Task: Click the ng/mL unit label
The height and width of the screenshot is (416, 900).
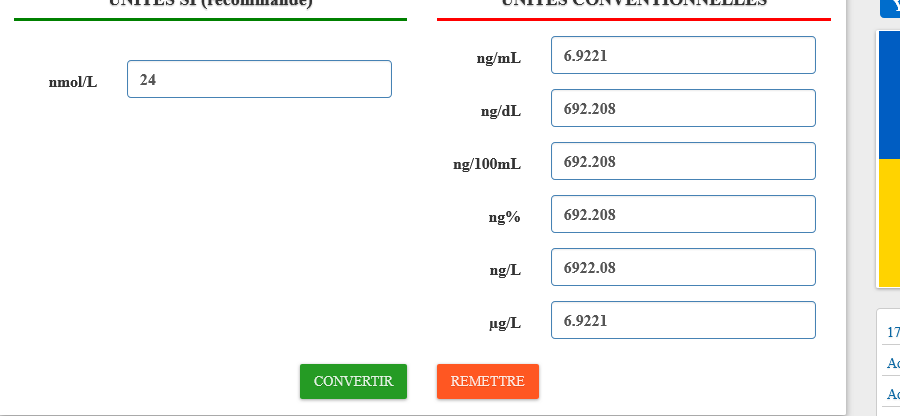Action: coord(499,58)
